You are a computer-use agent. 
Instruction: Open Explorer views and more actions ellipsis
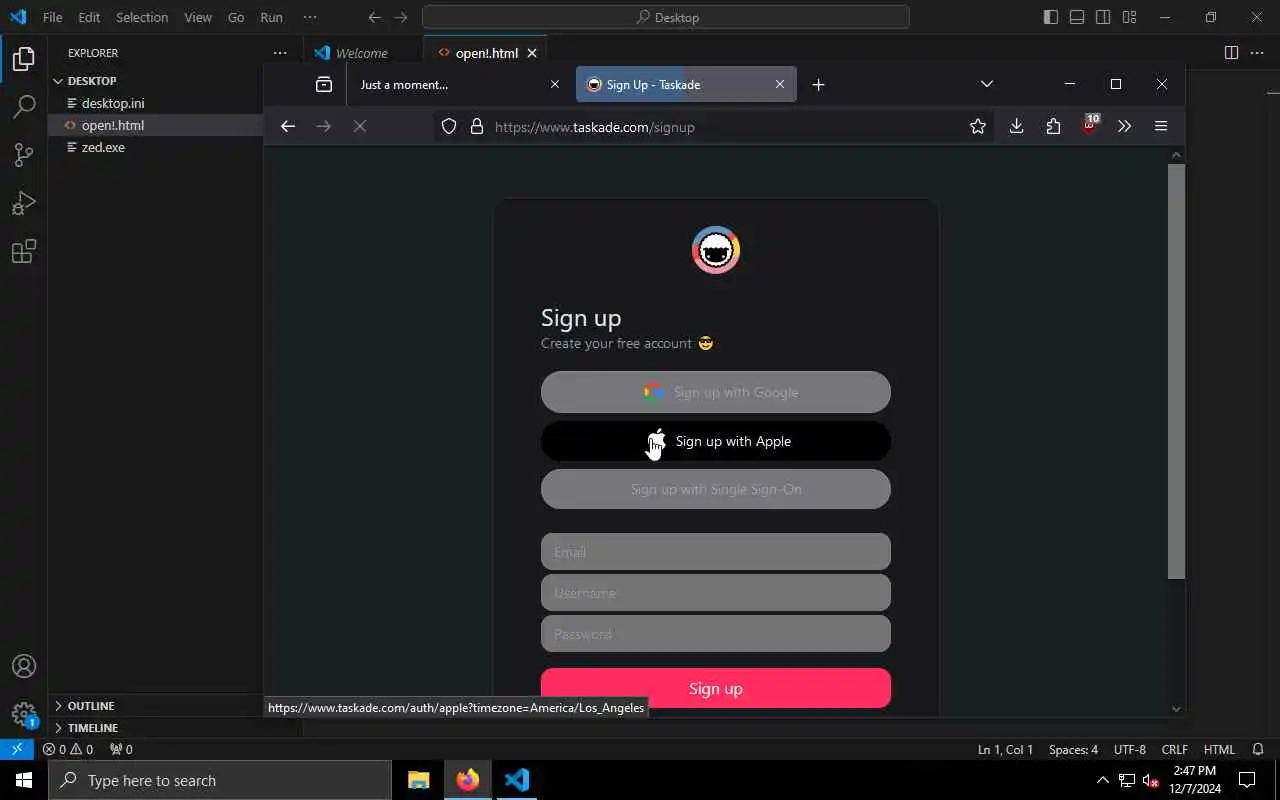click(x=280, y=53)
